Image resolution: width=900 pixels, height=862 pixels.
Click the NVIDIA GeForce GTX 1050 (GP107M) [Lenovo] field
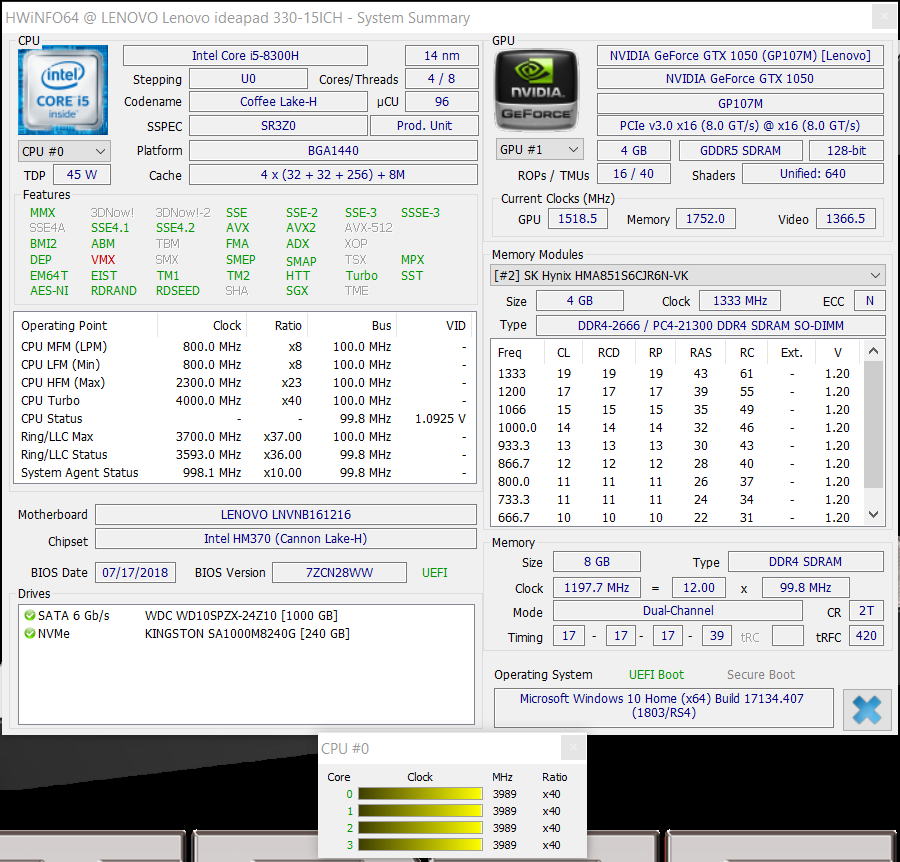tap(740, 56)
